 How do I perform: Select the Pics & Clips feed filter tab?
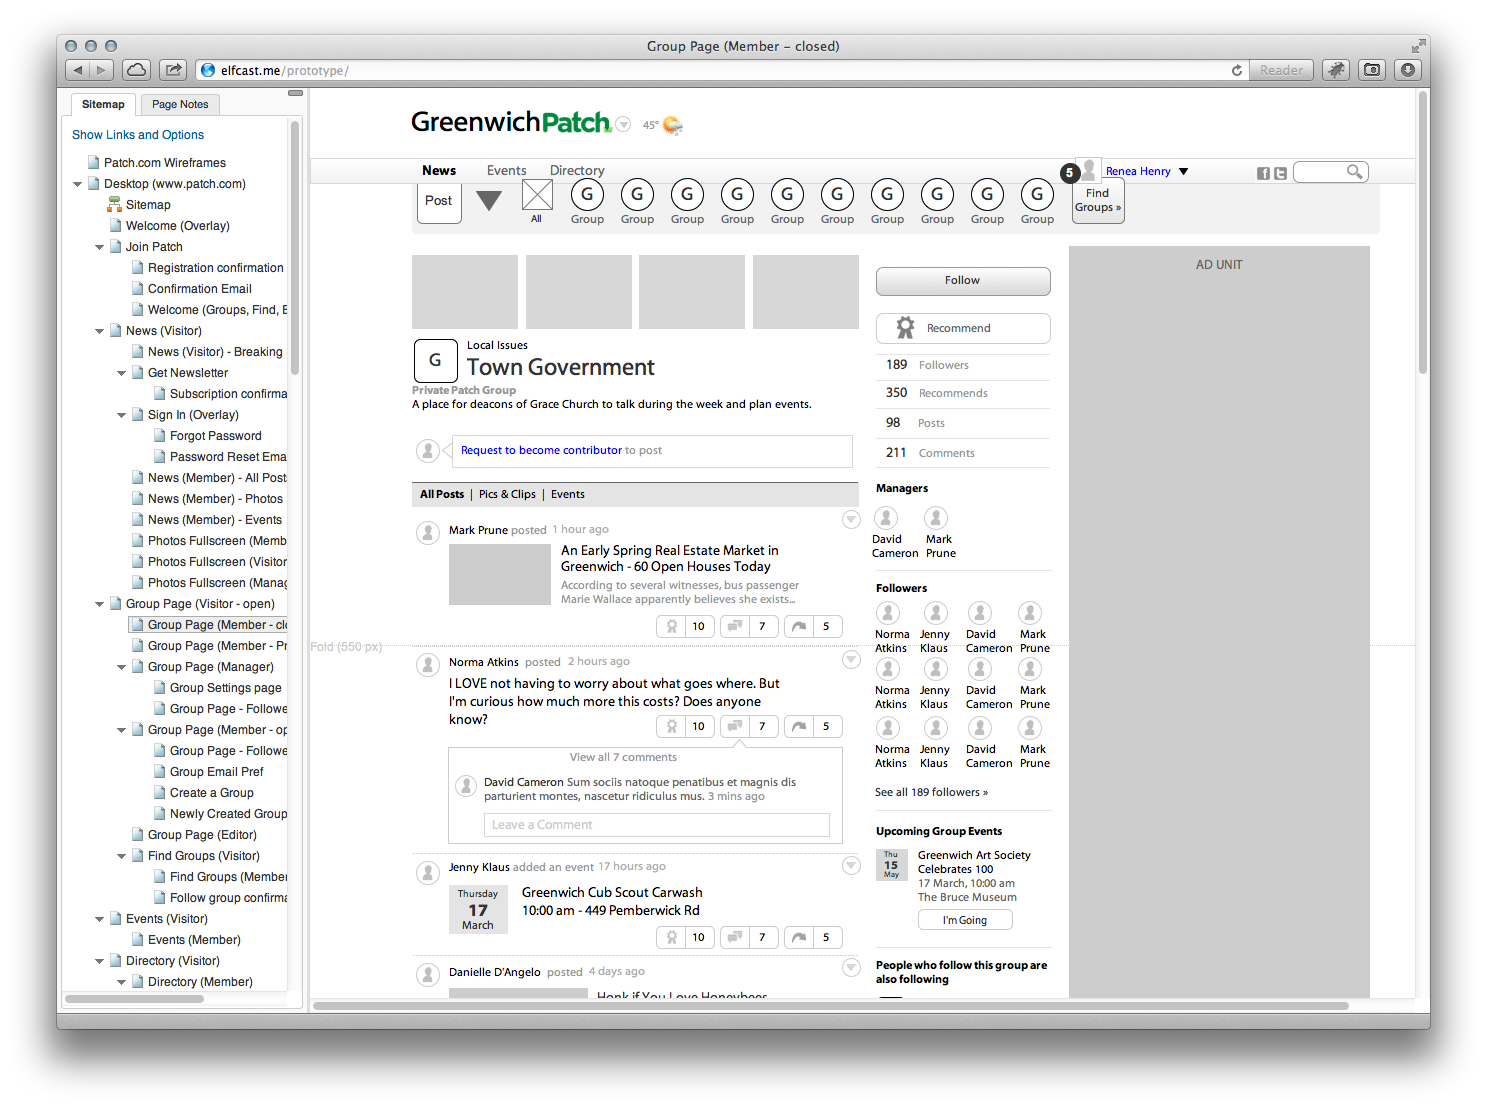click(x=507, y=493)
